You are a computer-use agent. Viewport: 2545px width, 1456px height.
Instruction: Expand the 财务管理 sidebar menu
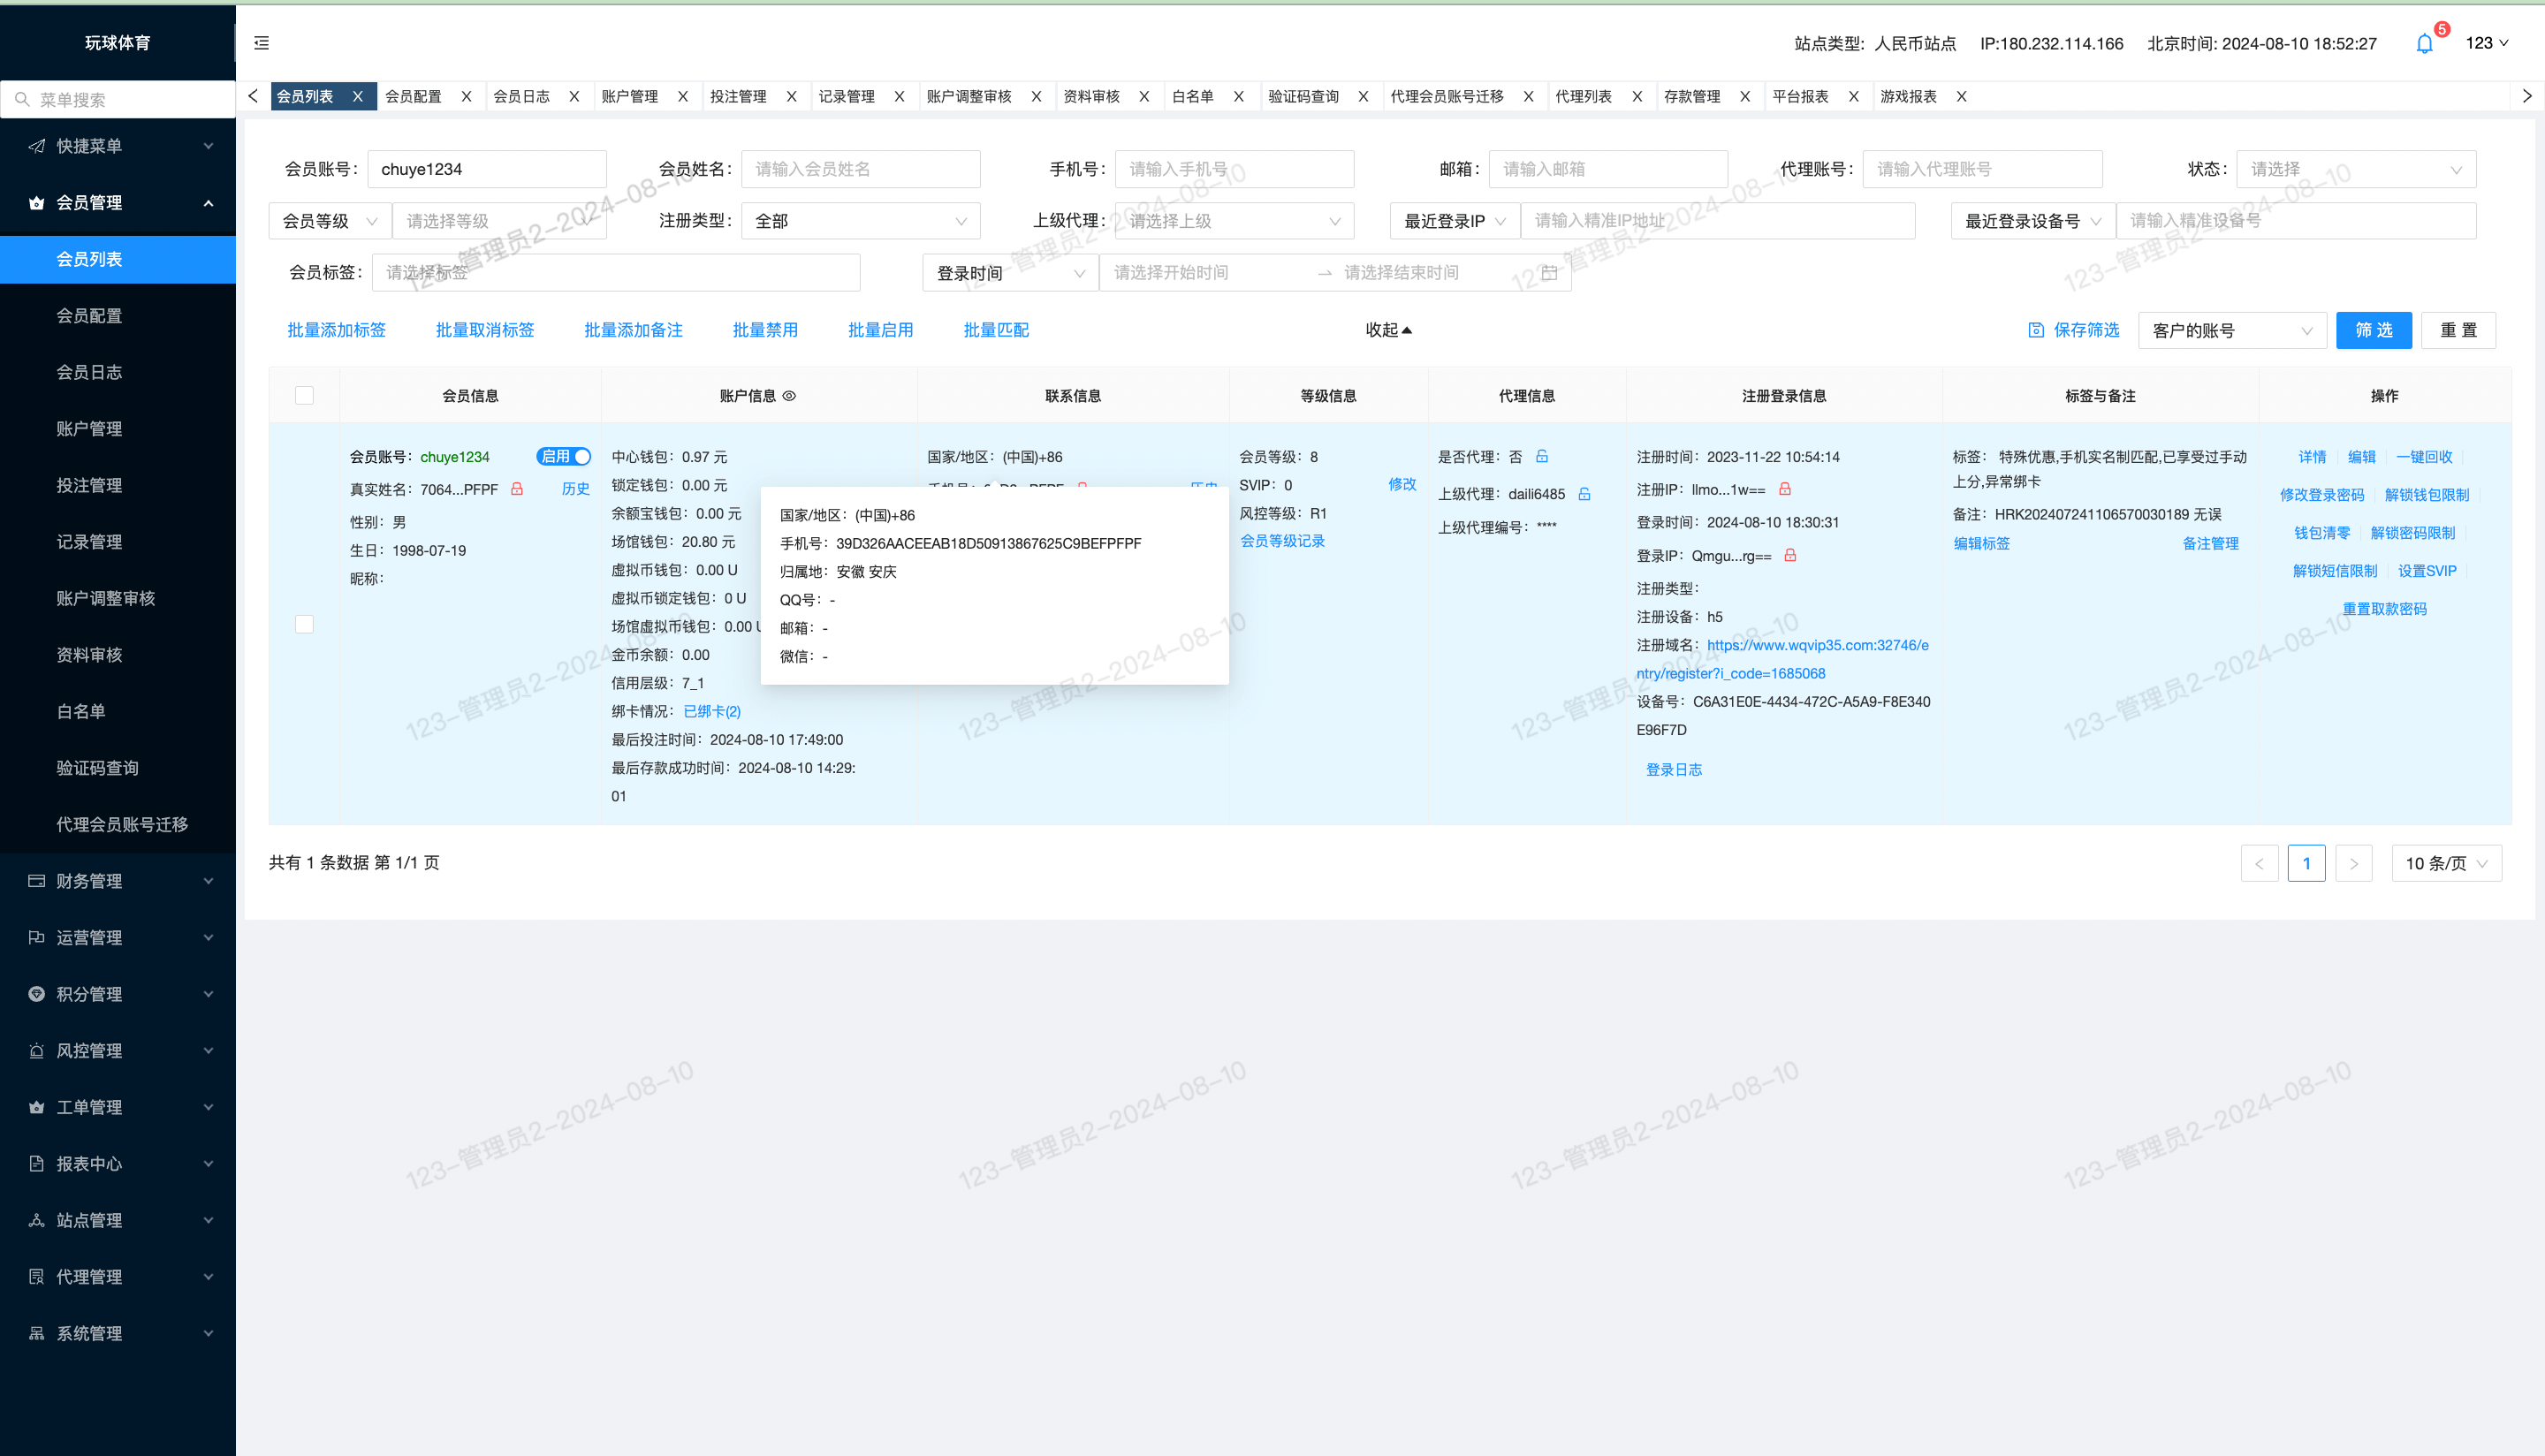[x=118, y=881]
